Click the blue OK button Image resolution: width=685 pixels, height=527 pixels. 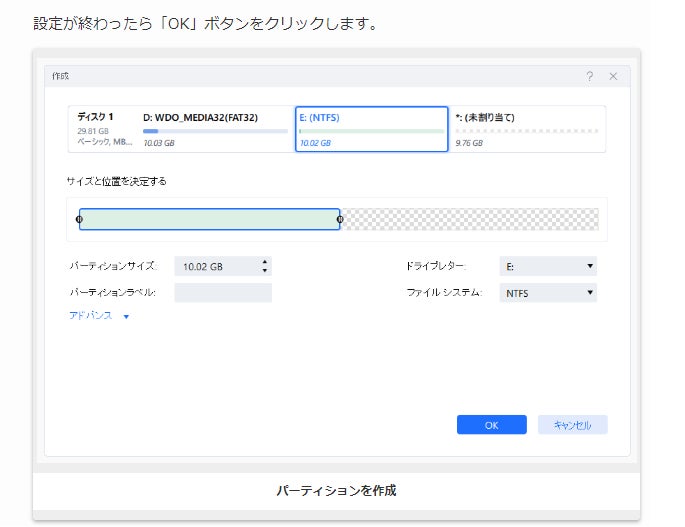(491, 425)
